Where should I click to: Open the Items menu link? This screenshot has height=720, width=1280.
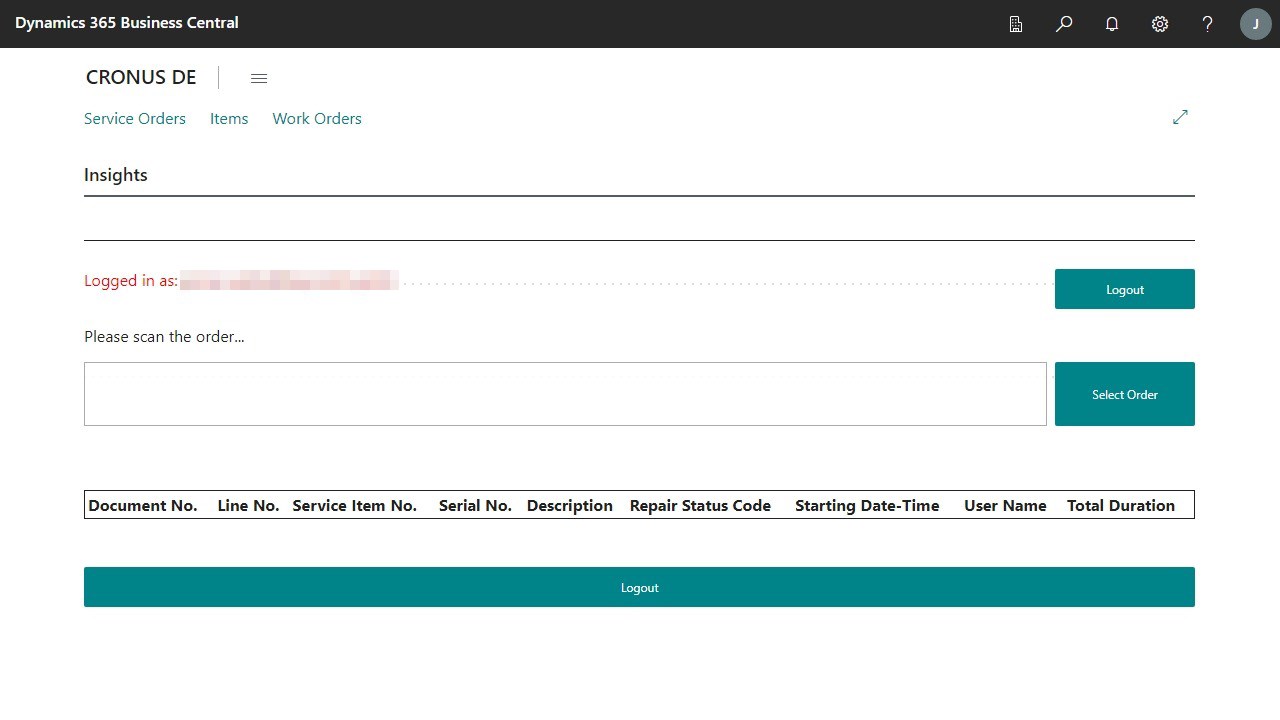pyautogui.click(x=229, y=118)
